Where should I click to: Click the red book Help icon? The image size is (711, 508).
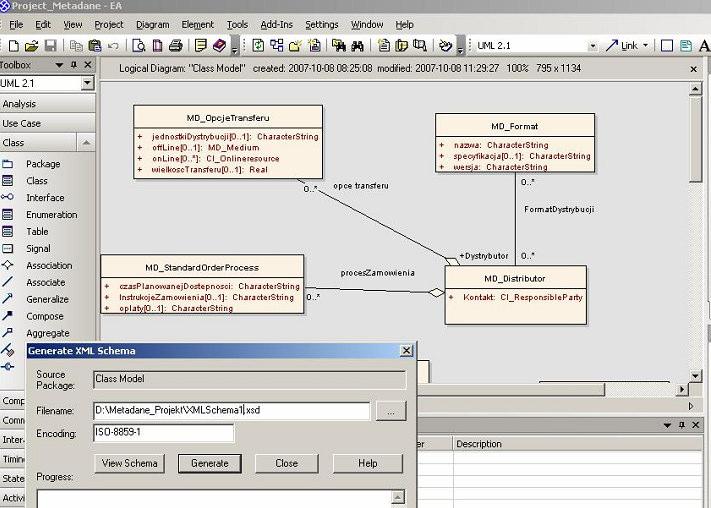click(x=219, y=45)
